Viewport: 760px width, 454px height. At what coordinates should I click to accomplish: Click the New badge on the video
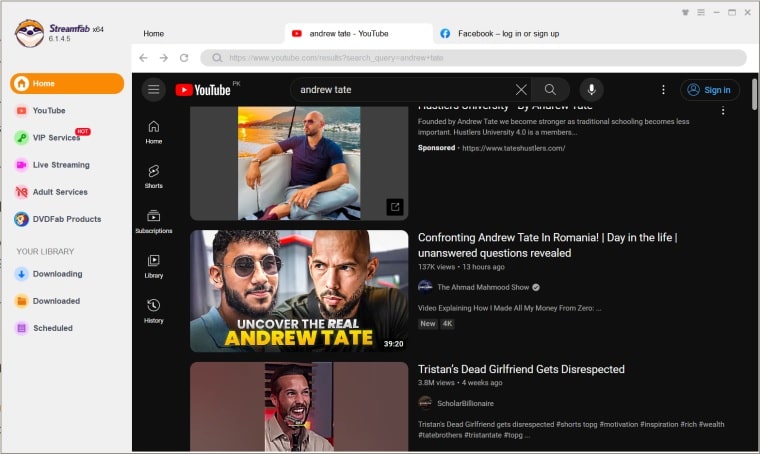[x=428, y=324]
